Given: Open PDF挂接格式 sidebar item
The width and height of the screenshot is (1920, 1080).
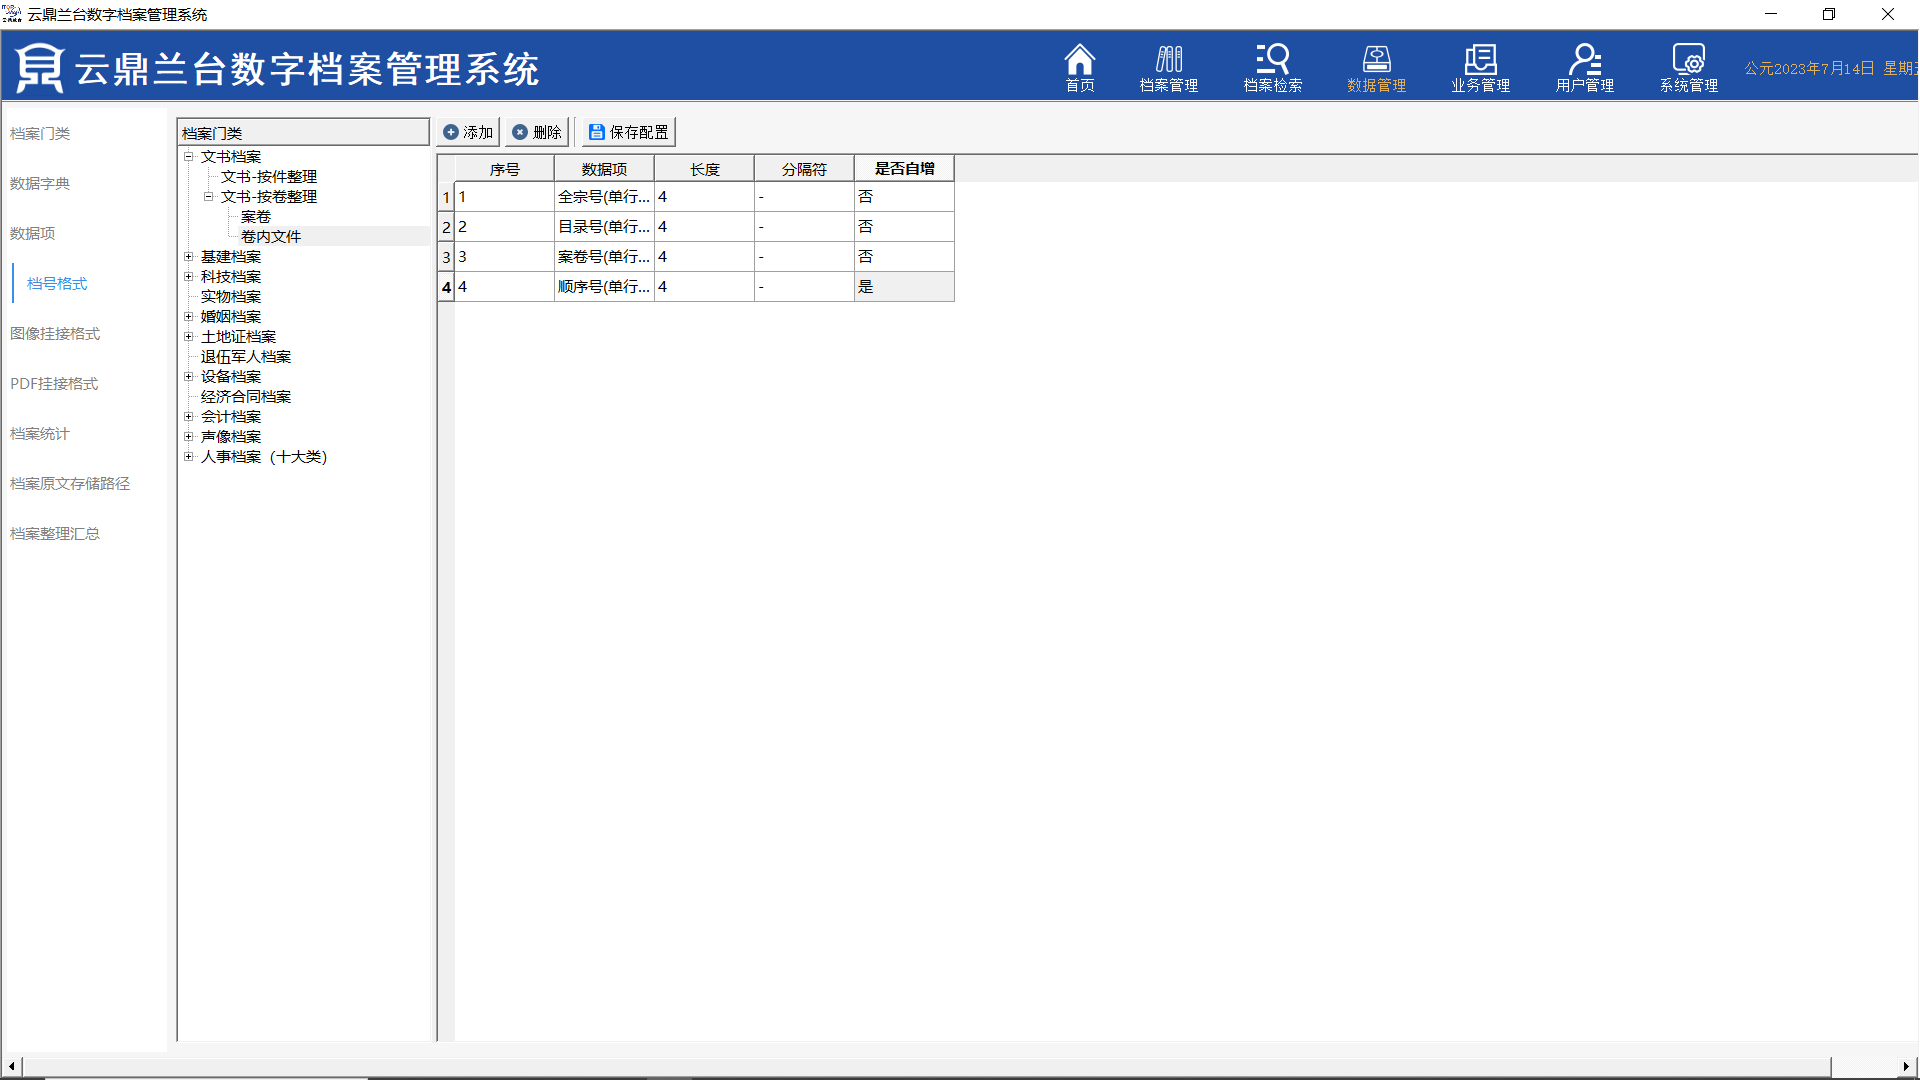Looking at the screenshot, I should [54, 383].
